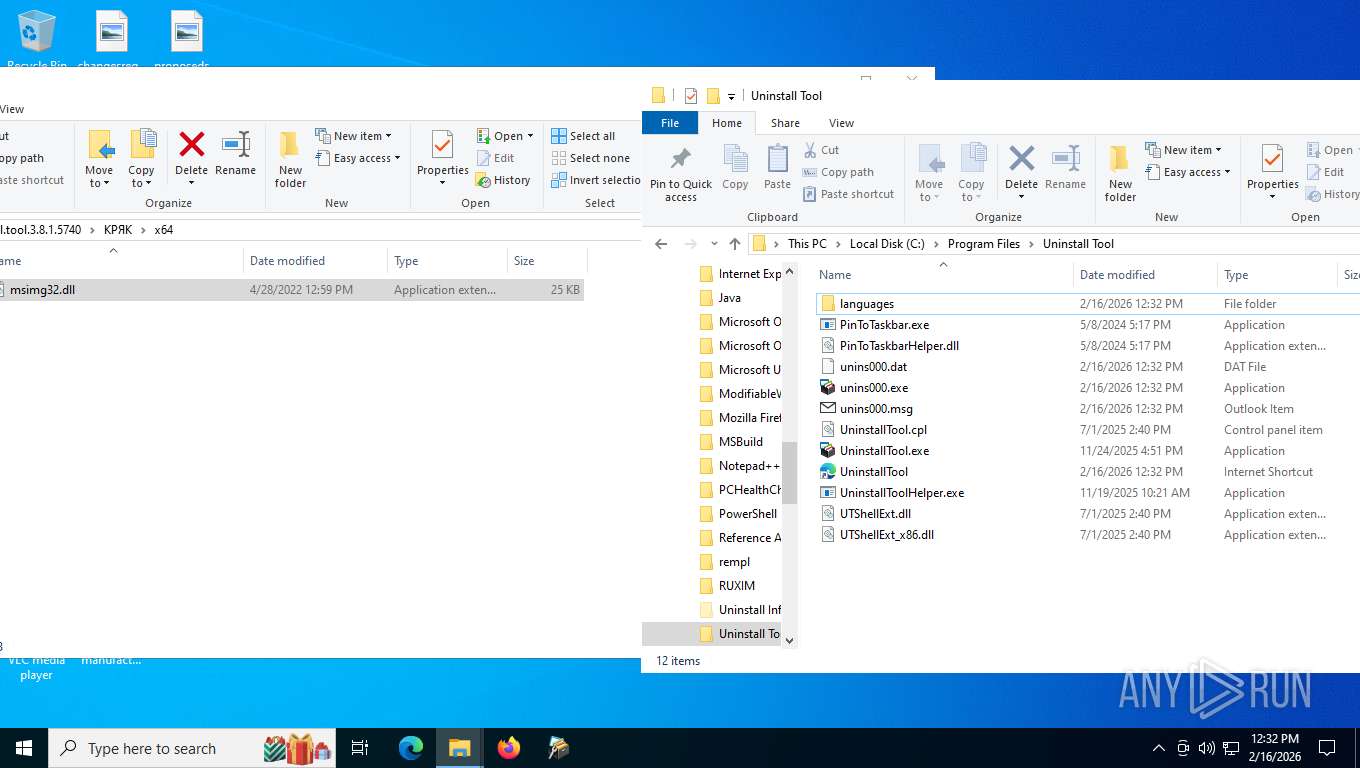Click Properties in Uninstall Tool window ribbon

pyautogui.click(x=1272, y=172)
